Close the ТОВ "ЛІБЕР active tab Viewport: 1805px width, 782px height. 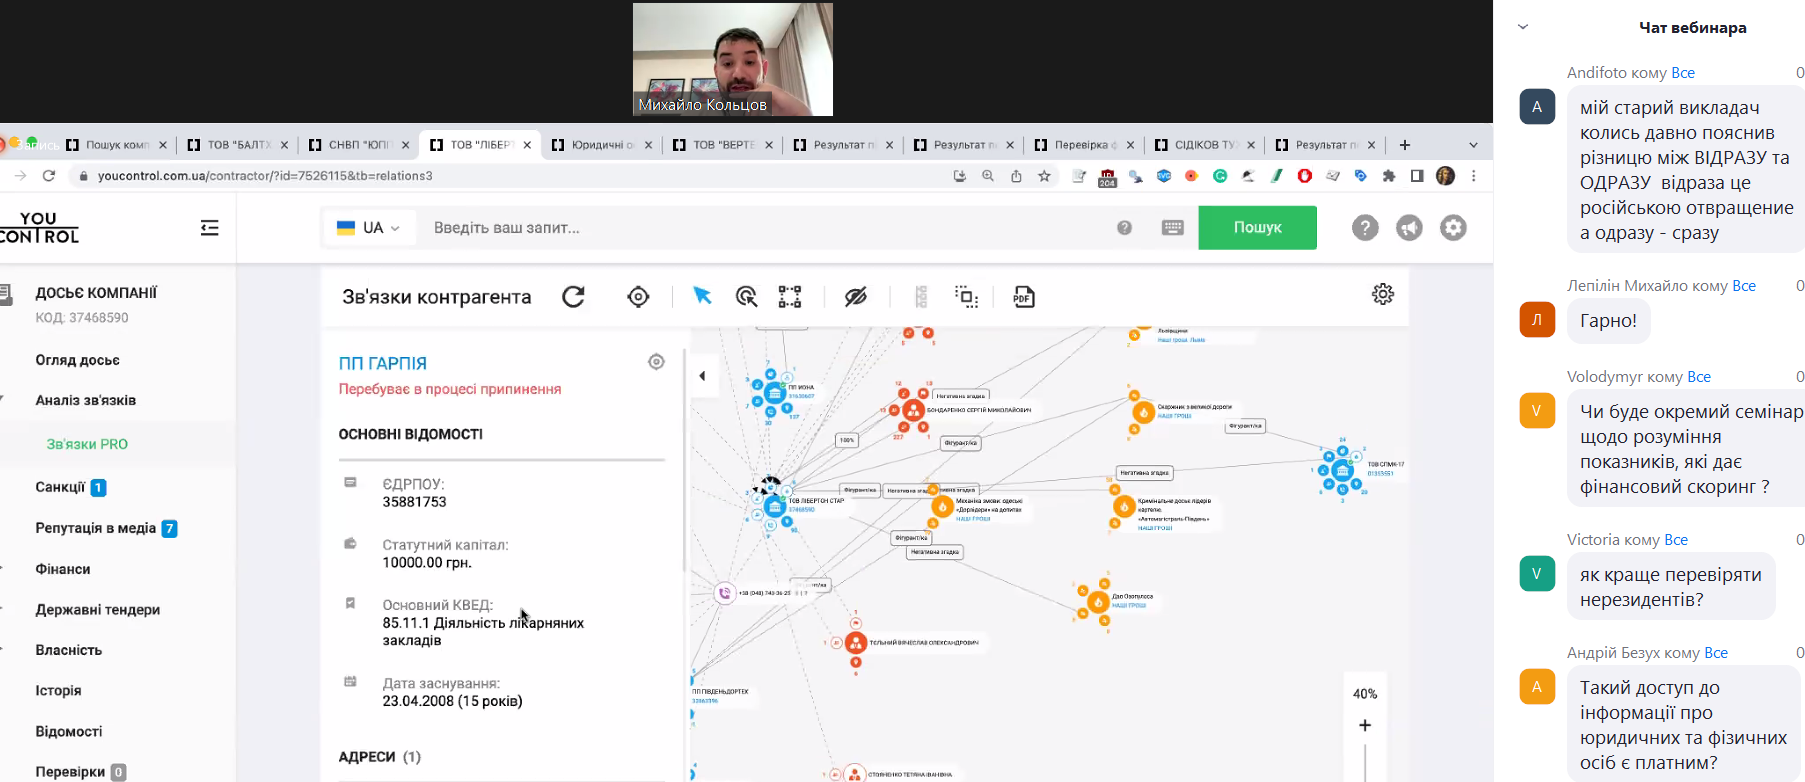coord(527,145)
